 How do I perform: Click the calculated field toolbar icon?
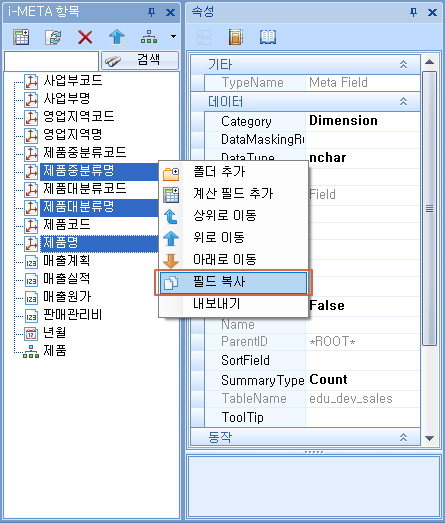21,37
